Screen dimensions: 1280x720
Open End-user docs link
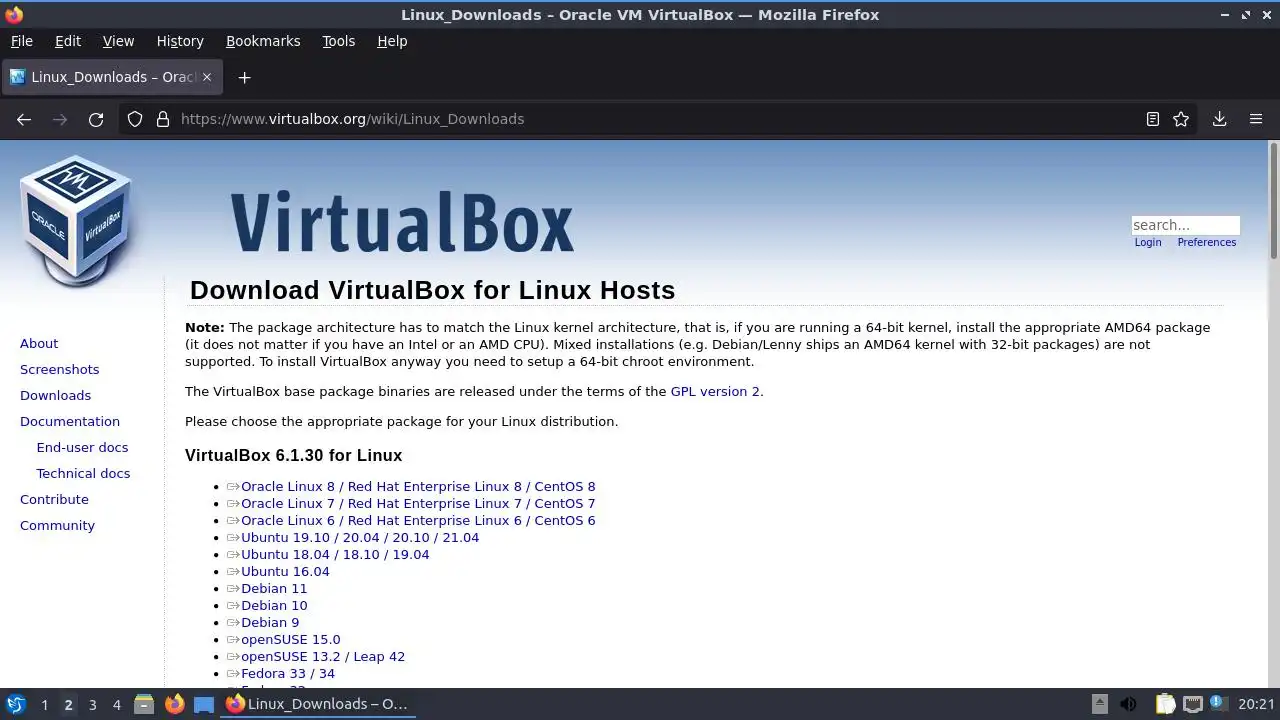pyautogui.click(x=82, y=447)
